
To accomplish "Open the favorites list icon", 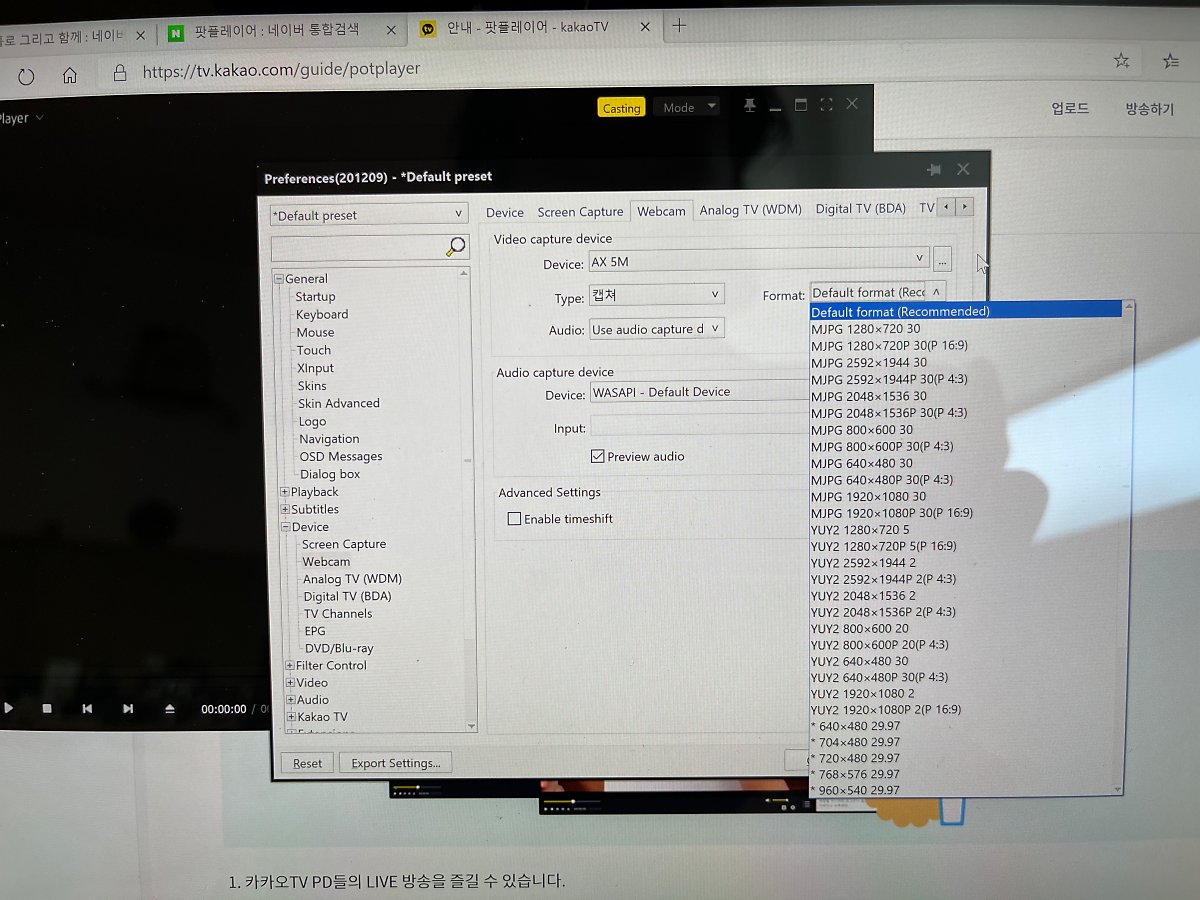I will click(1170, 61).
